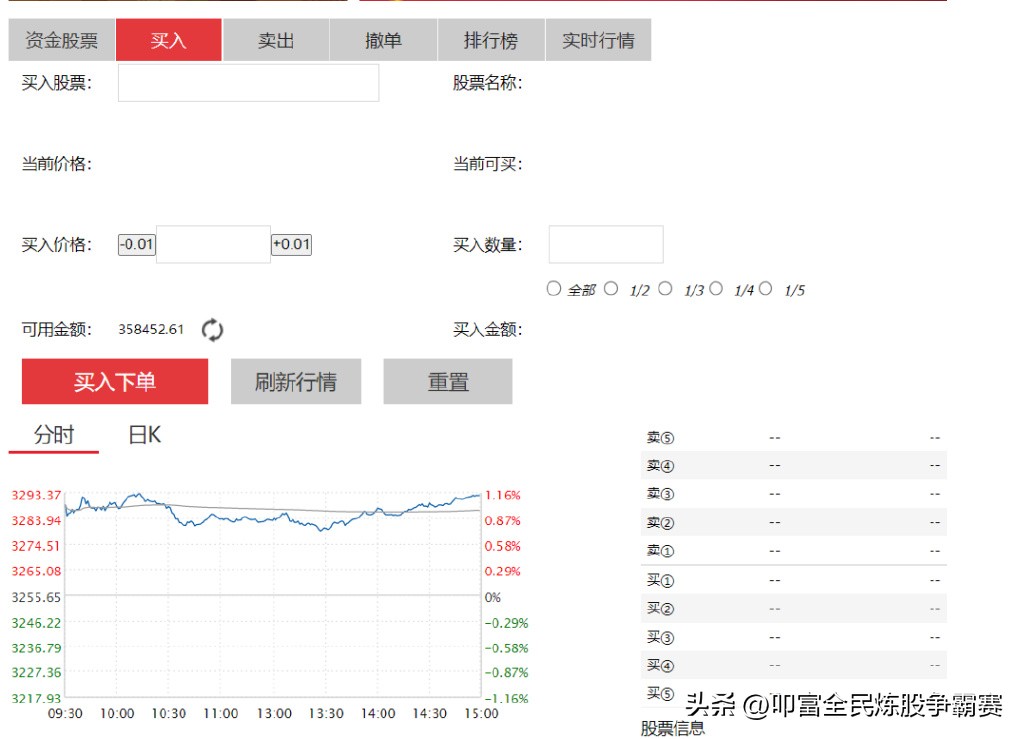
Task: Switch chart to 分时 view
Action: 53,434
